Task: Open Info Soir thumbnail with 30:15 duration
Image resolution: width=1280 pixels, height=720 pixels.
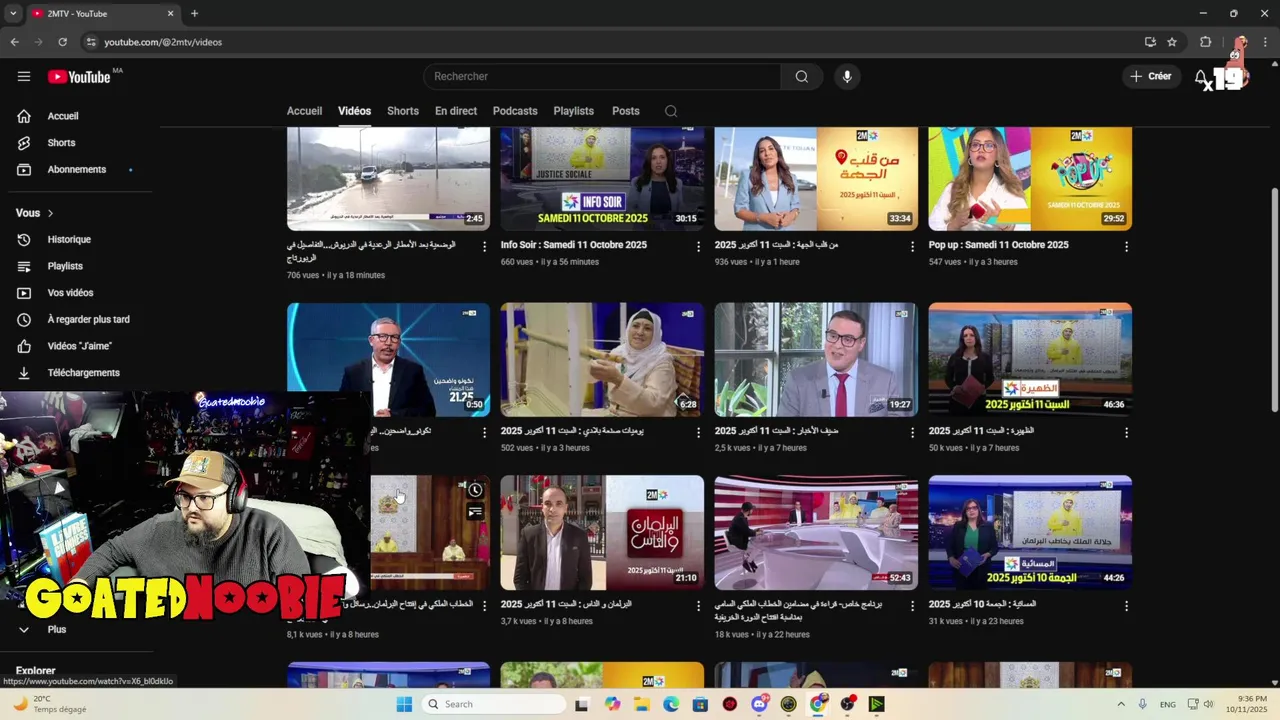Action: [x=603, y=179]
